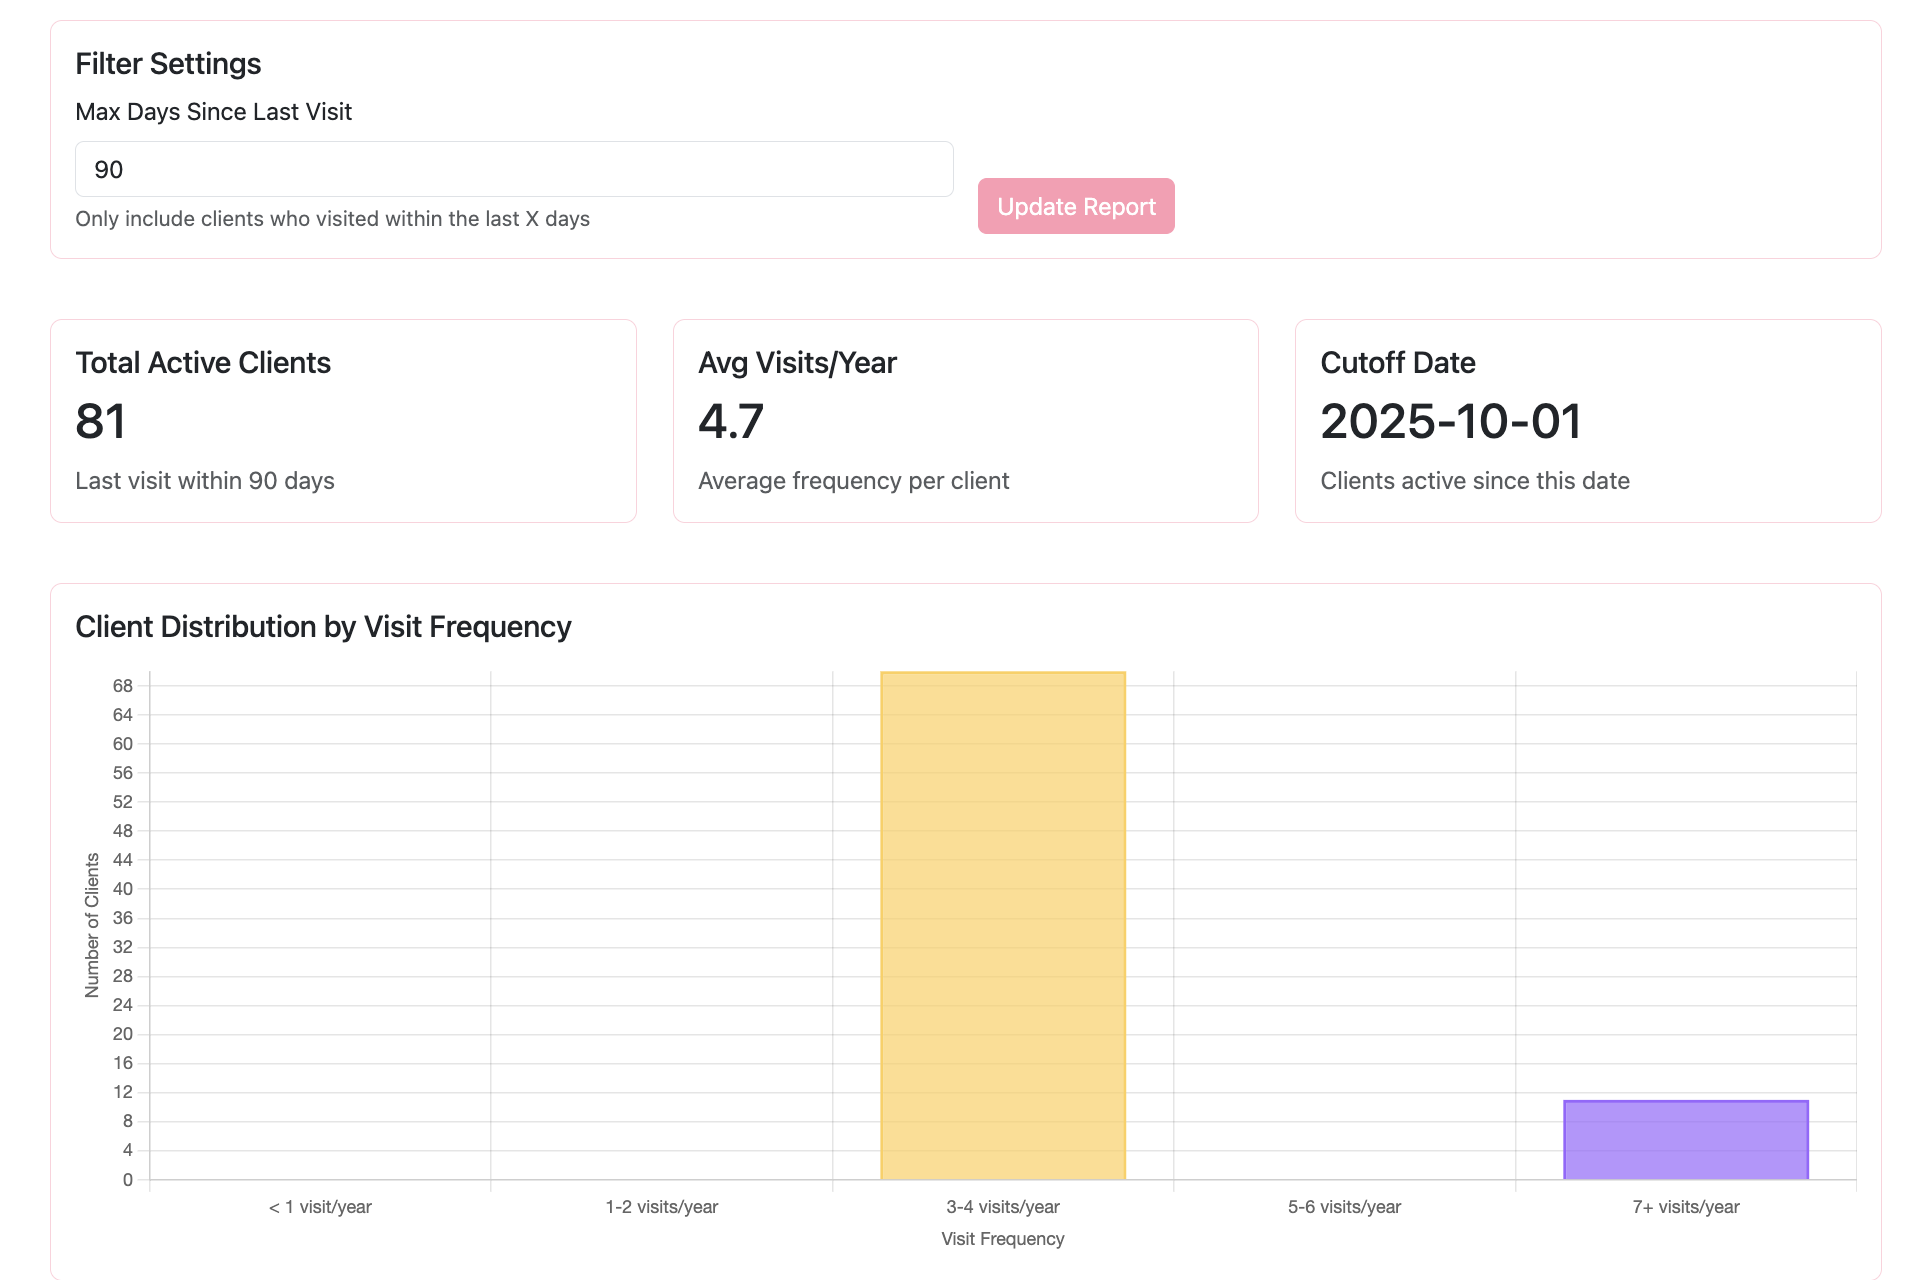Click the '< 1 visit/year' axis label
Image resolution: width=1918 pixels, height=1280 pixels.
coord(320,1207)
